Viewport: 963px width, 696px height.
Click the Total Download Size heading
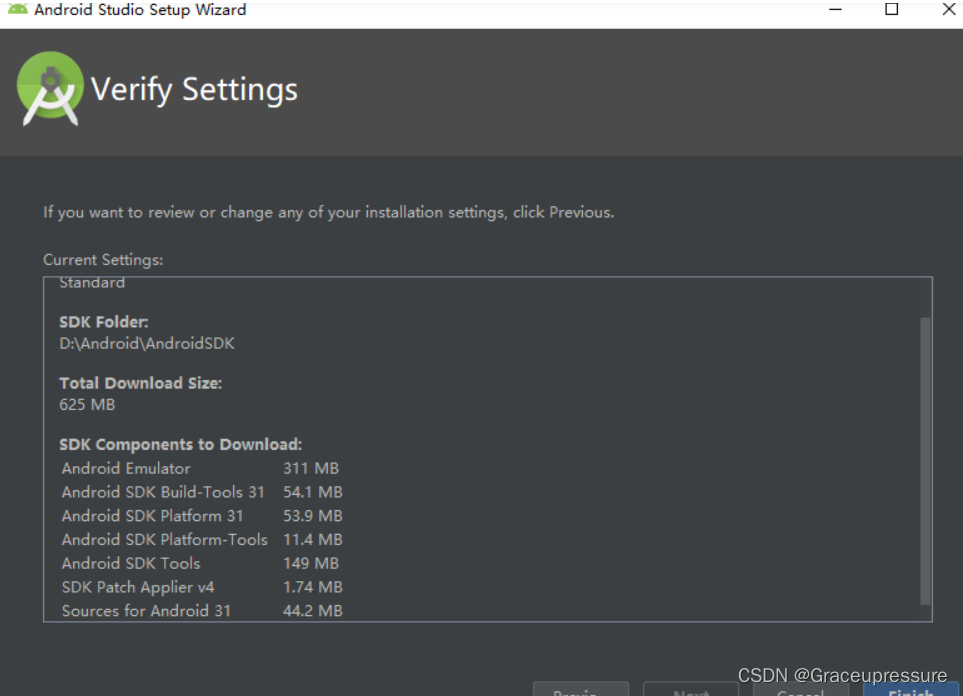coord(141,383)
